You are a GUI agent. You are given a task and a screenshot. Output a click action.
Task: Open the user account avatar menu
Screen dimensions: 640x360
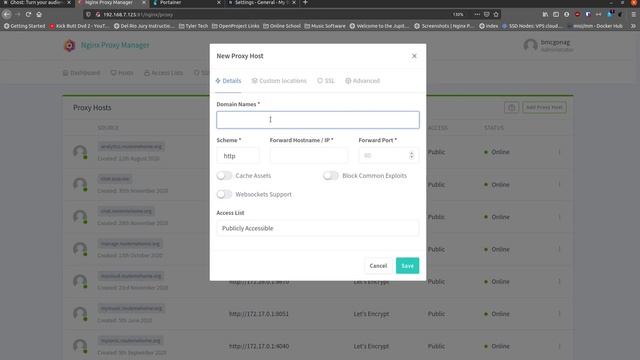(531, 45)
